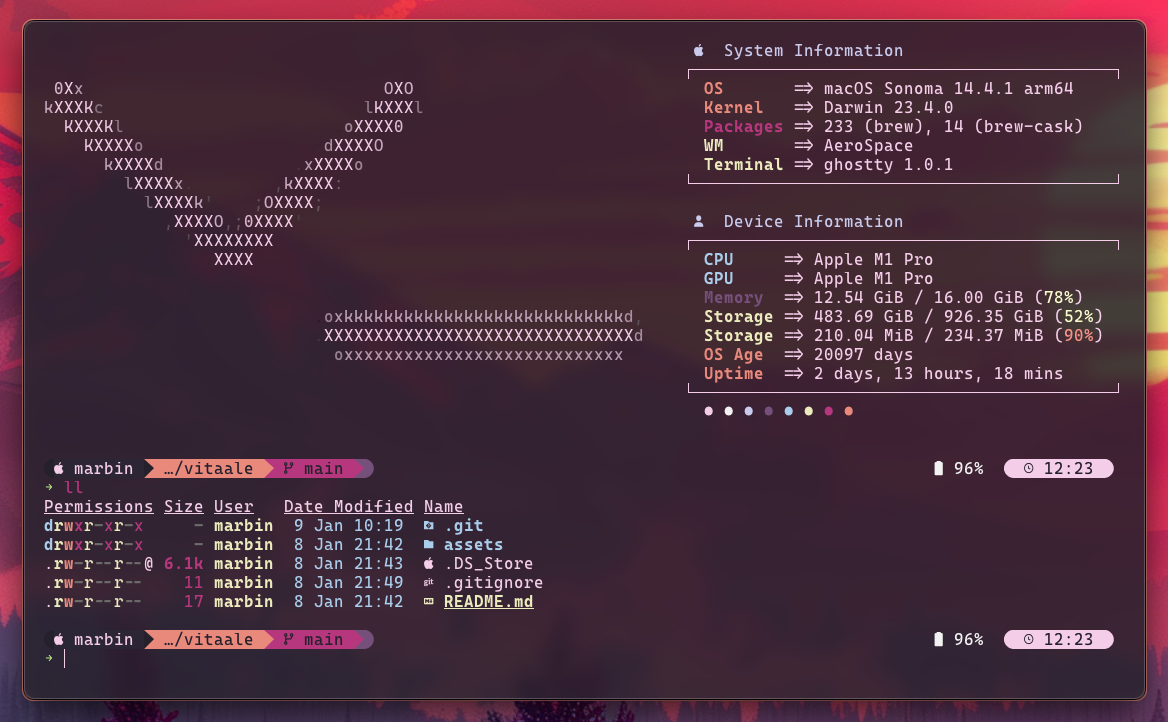The image size is (1168, 722).
Task: Click the Name column header
Action: [443, 507]
